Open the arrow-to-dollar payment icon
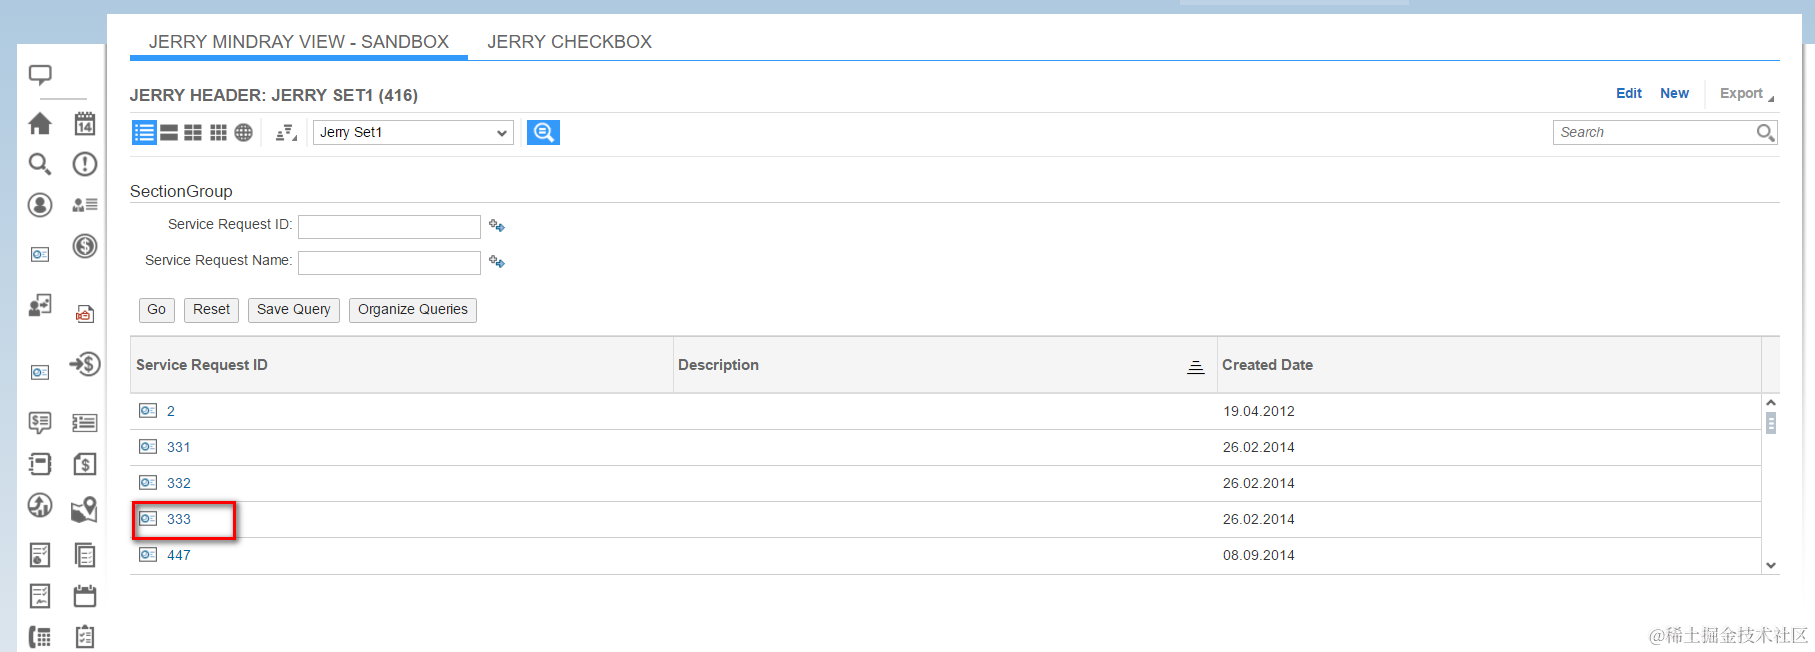Viewport: 1815px width, 652px height. point(85,364)
